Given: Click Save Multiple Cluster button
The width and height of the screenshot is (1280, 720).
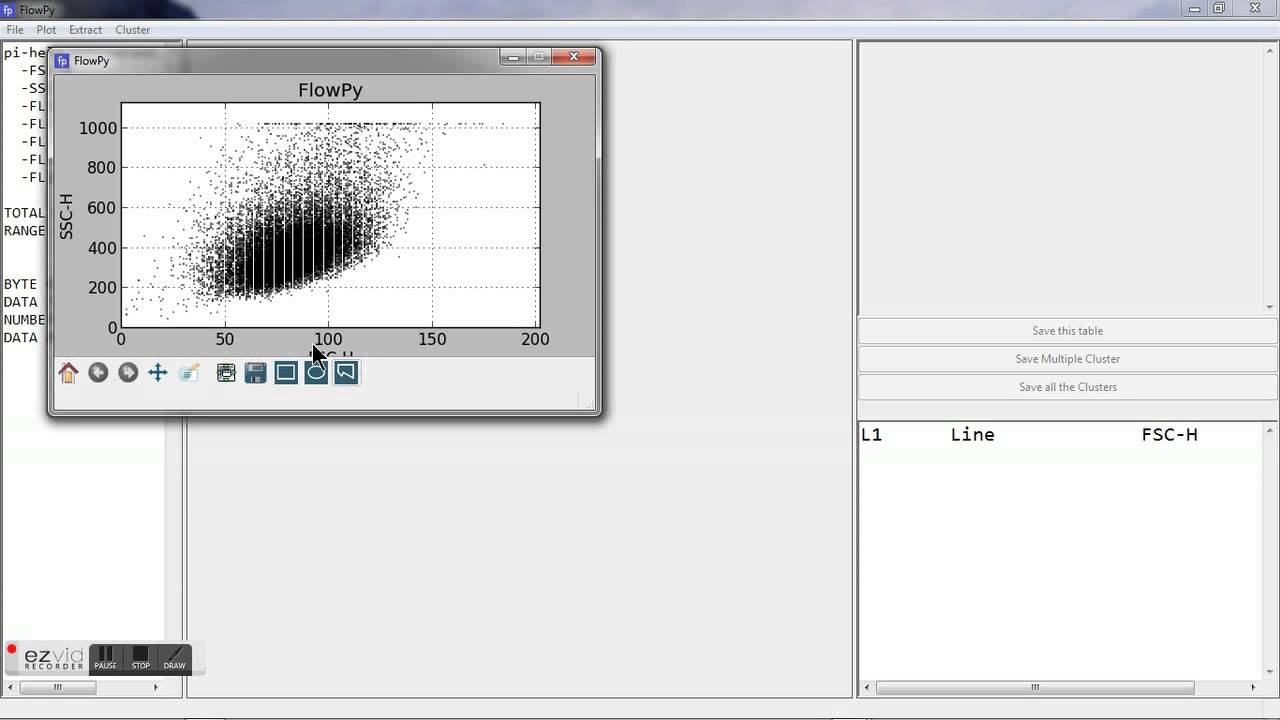Looking at the screenshot, I should pyautogui.click(x=1067, y=359).
